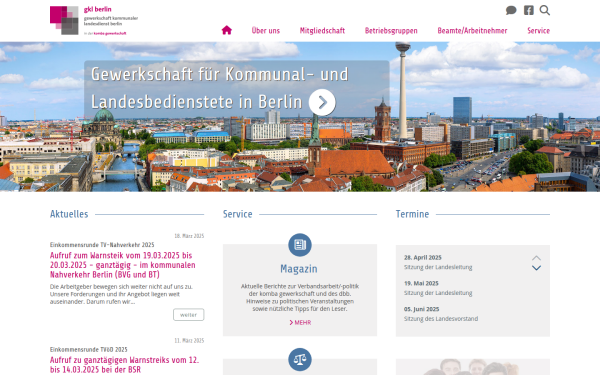Click 'Sitzung des Landesvorstand' entry
Screen dimensions: 600x375
pos(441,319)
